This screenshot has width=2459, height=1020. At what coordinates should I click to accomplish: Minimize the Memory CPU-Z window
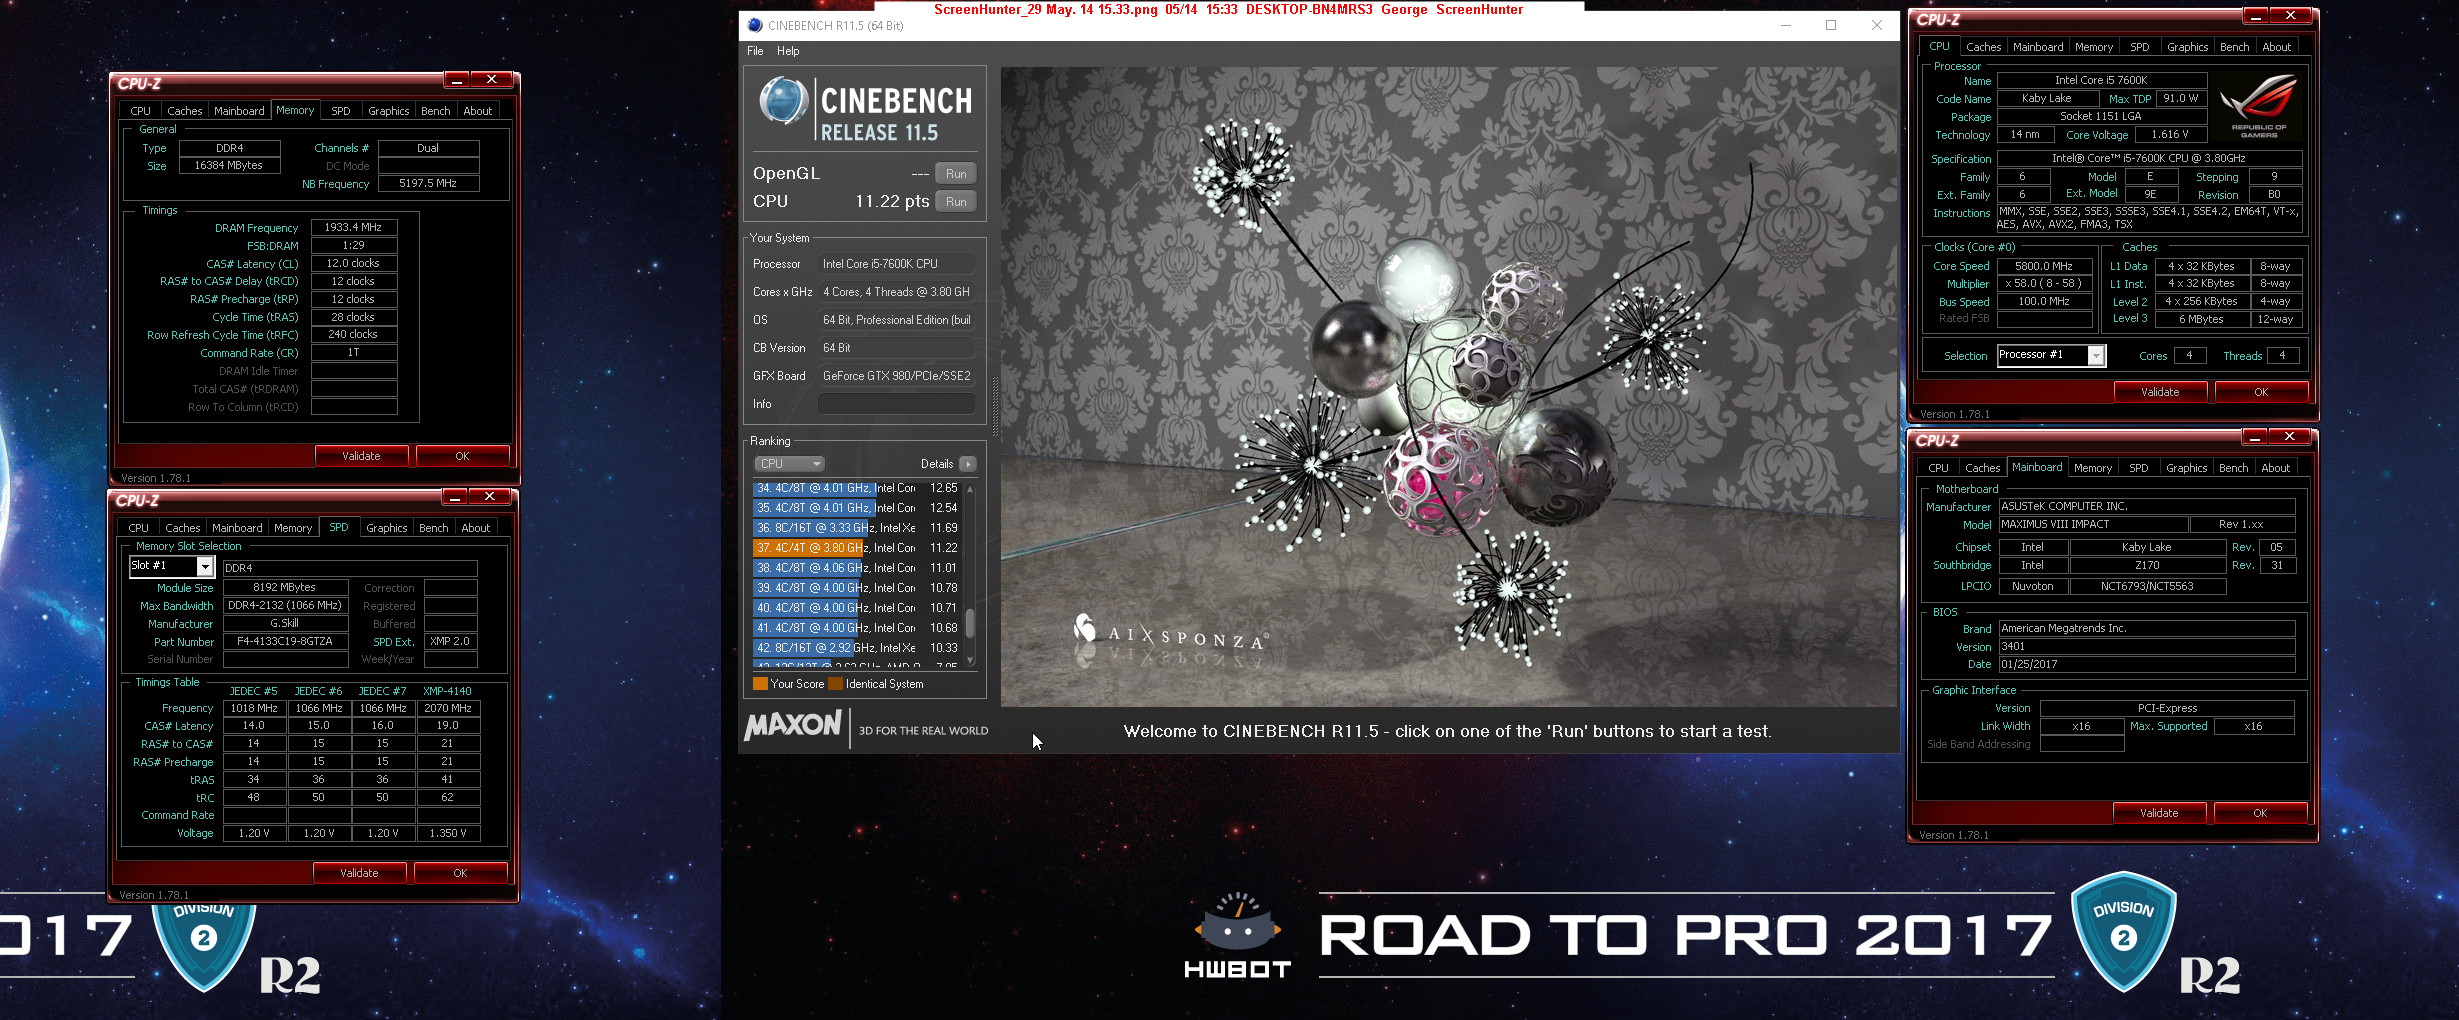point(456,80)
